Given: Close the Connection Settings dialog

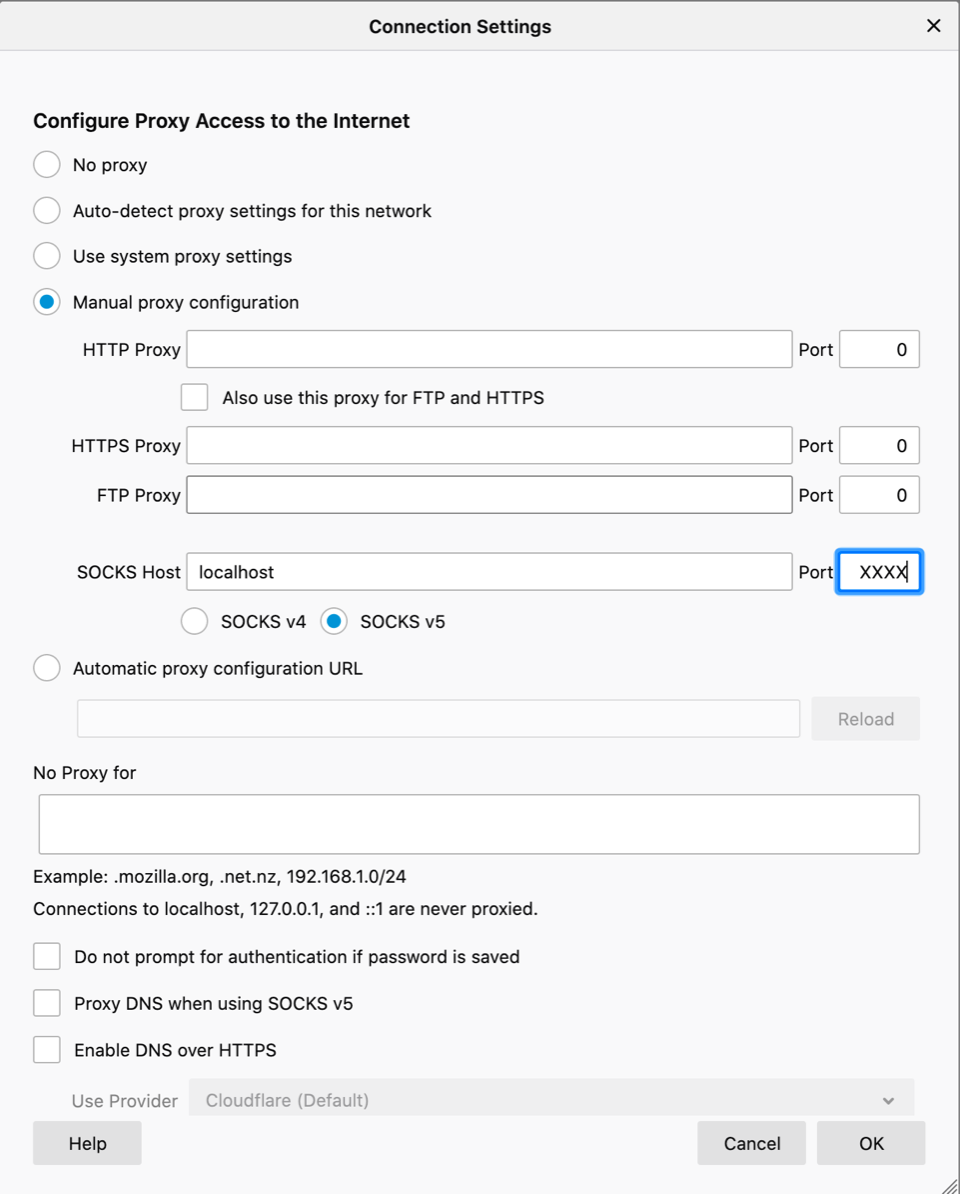Looking at the screenshot, I should (933, 26).
